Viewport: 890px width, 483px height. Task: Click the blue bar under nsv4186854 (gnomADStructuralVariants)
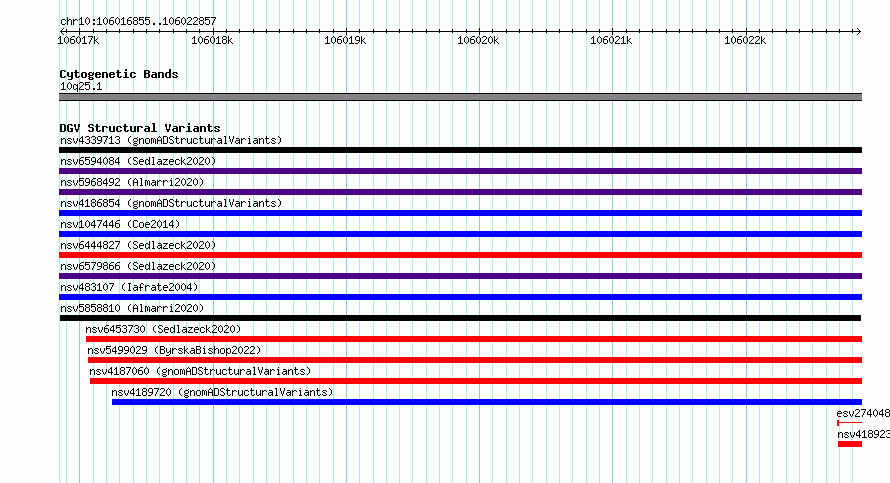coord(460,213)
